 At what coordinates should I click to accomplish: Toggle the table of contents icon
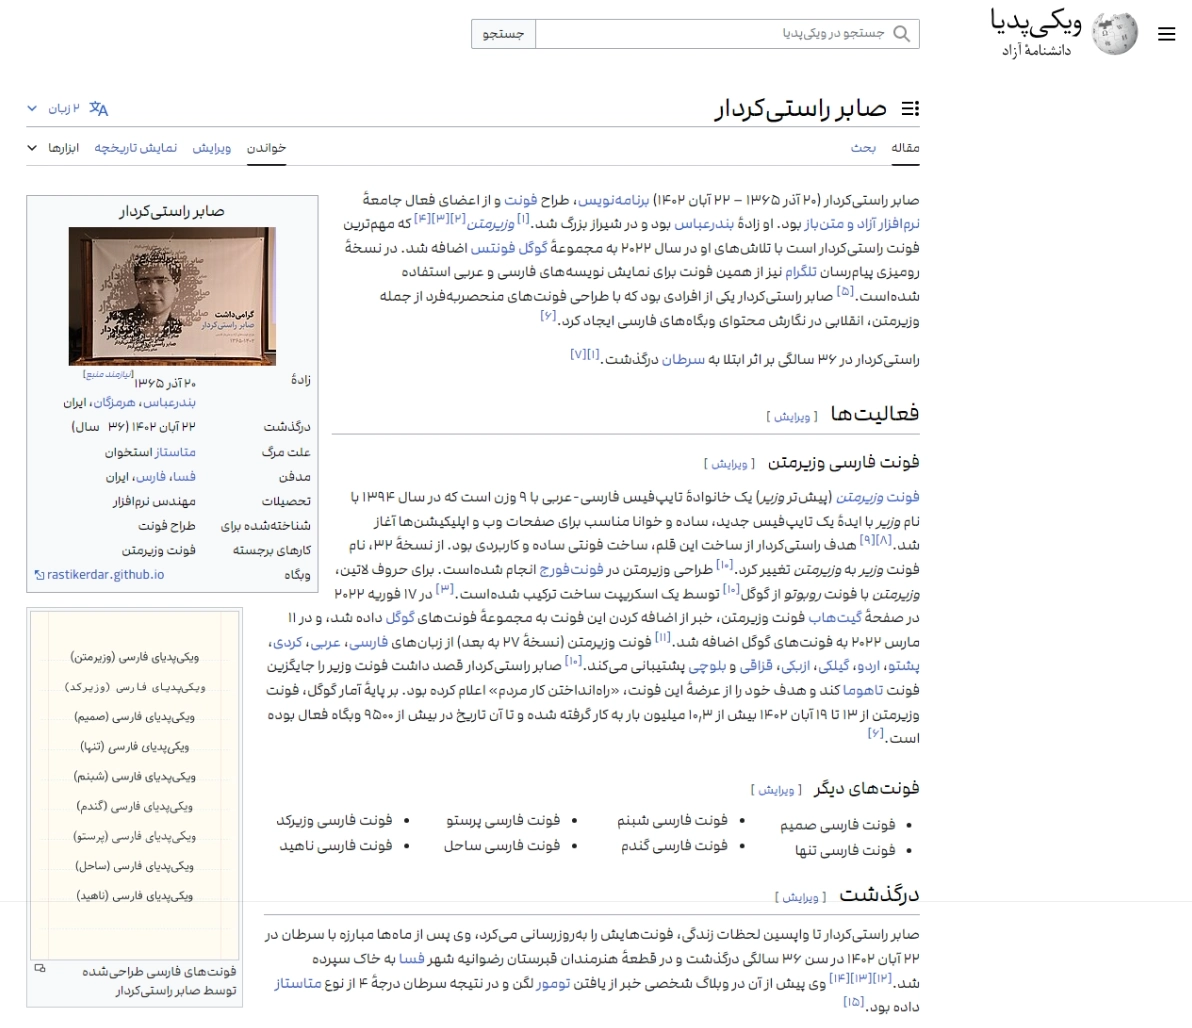point(910,109)
